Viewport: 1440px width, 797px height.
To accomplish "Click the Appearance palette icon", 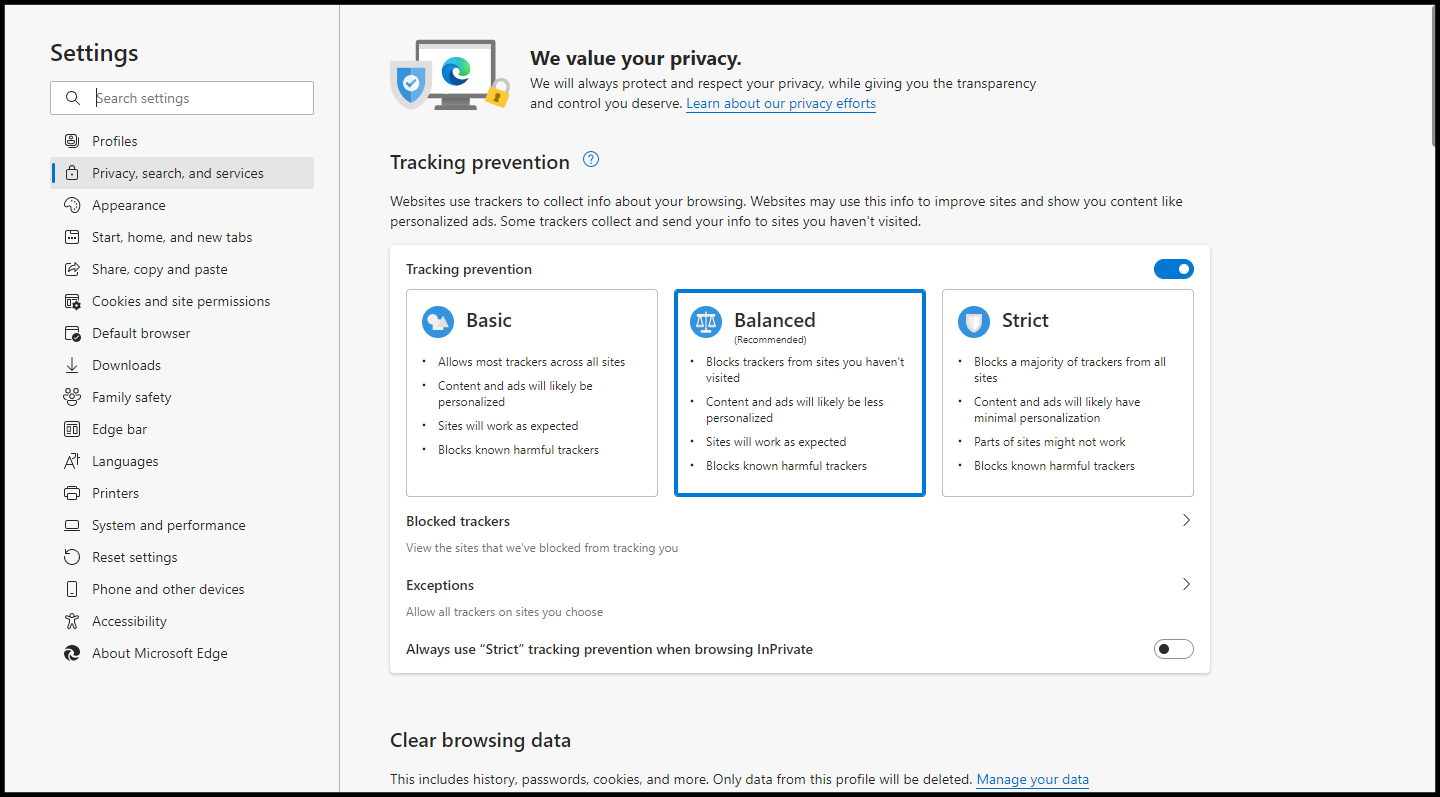I will [x=72, y=205].
